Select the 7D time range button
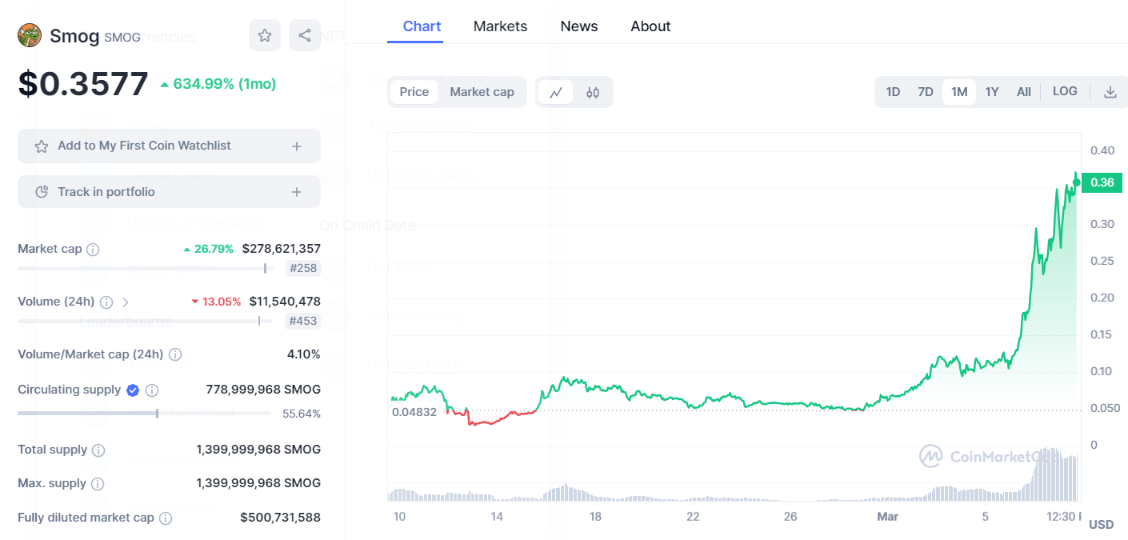1128x540 pixels. click(x=926, y=92)
